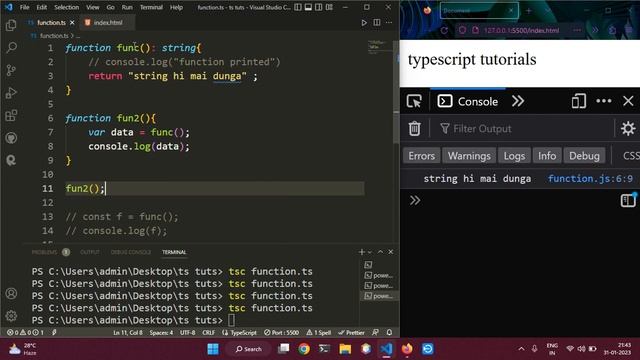Screen dimensions: 640x360
Task: Open the File menu
Action: [24, 7]
